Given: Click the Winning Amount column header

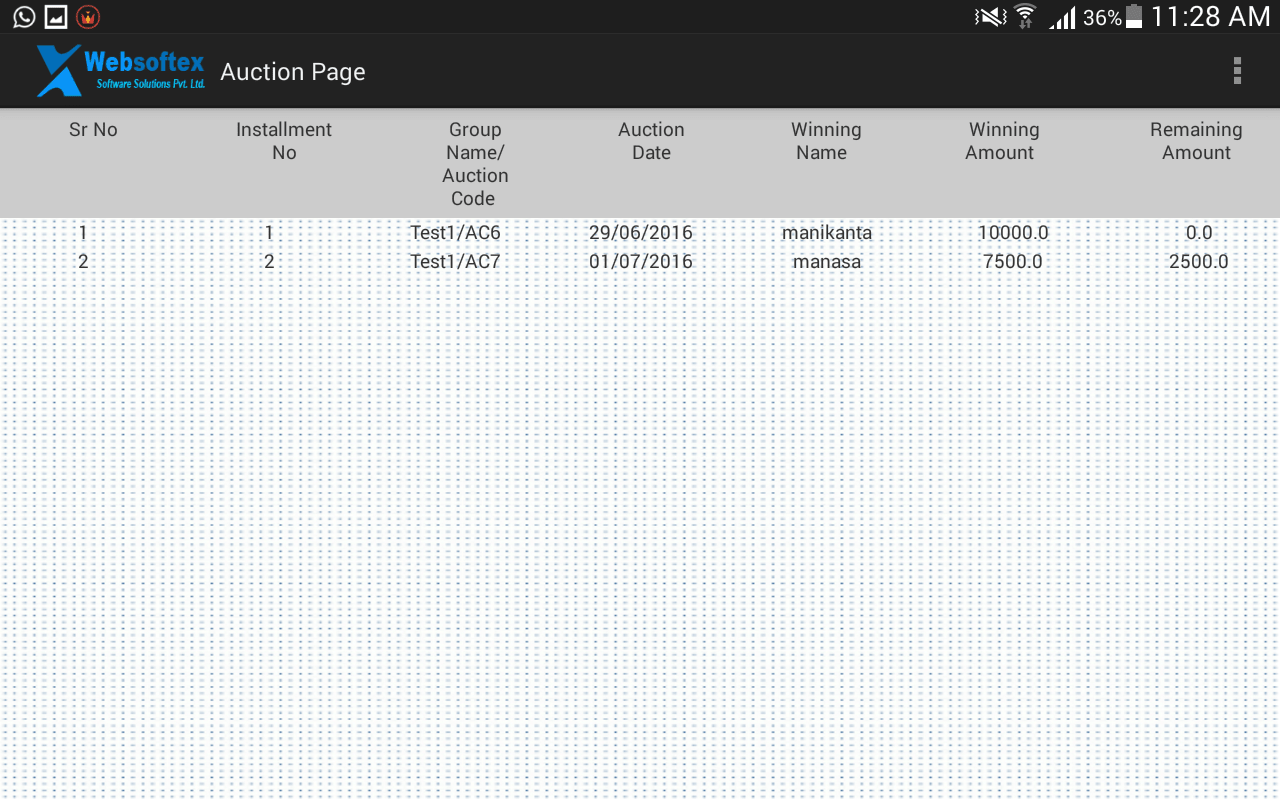Looking at the screenshot, I should pos(1003,141).
